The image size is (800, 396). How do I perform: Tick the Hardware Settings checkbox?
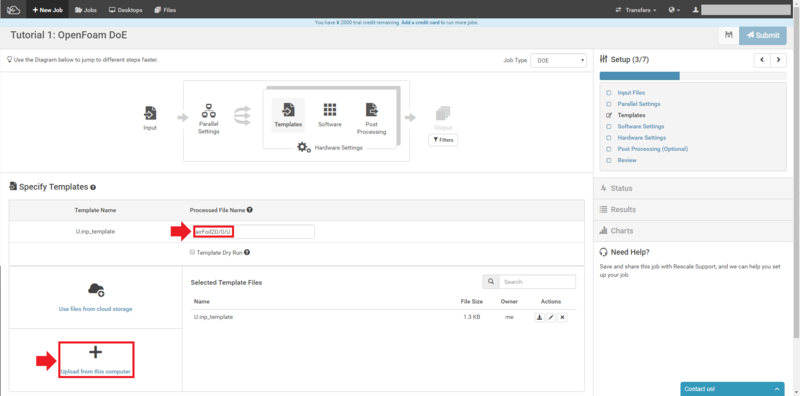tap(608, 138)
